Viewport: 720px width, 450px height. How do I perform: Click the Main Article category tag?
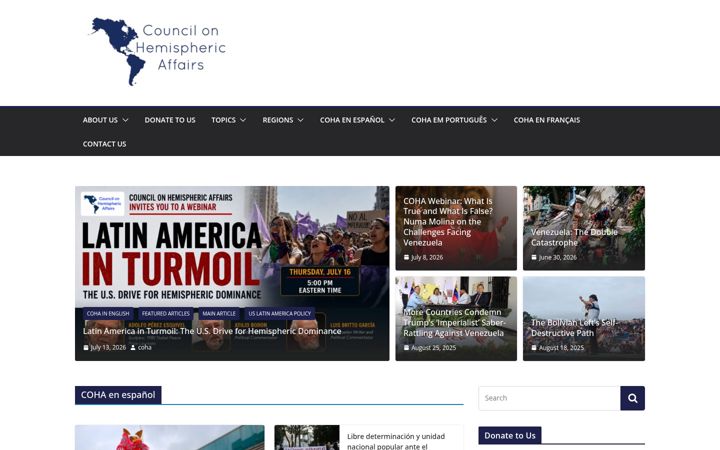(219, 314)
